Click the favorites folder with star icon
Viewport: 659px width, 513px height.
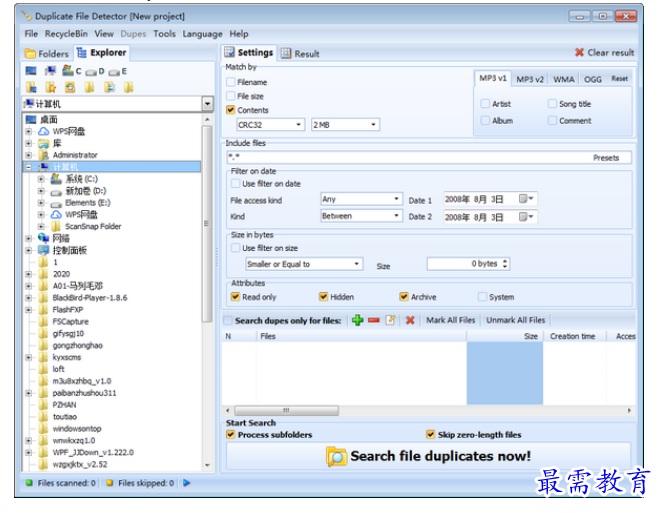[x=50, y=87]
